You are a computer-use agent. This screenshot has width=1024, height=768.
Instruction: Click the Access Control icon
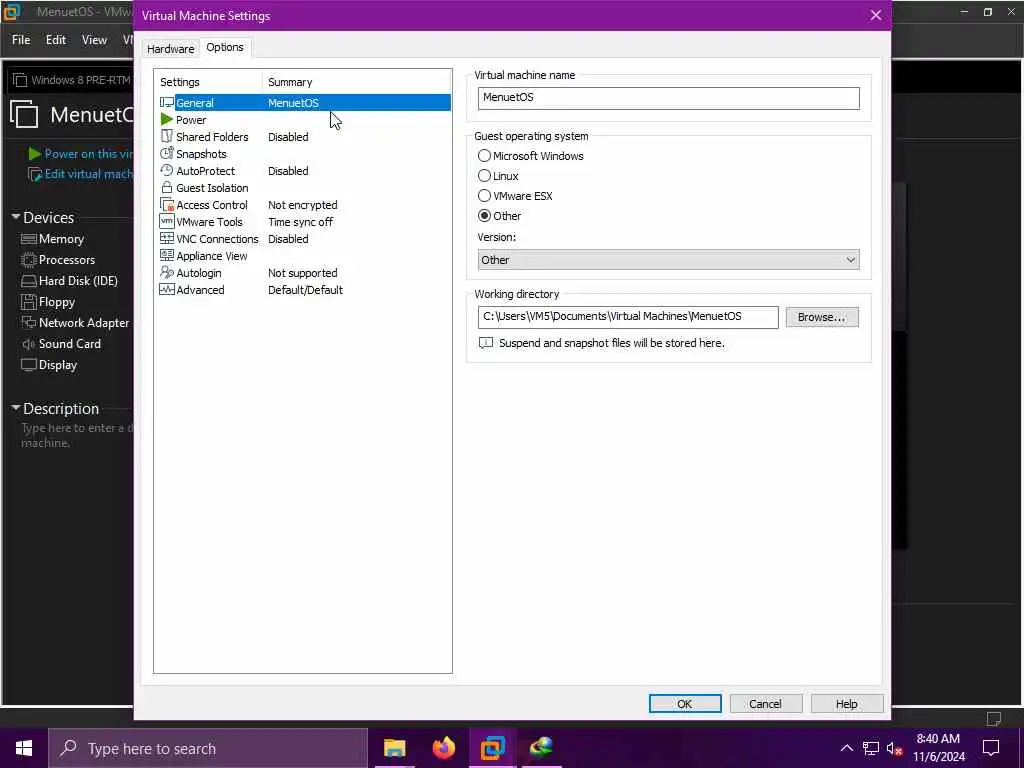tap(167, 204)
